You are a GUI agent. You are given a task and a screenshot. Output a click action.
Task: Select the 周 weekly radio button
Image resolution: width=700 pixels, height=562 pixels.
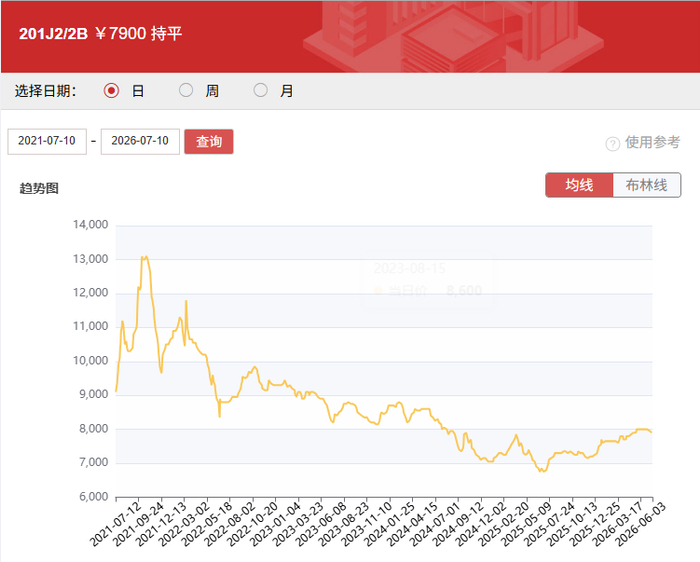tap(186, 90)
